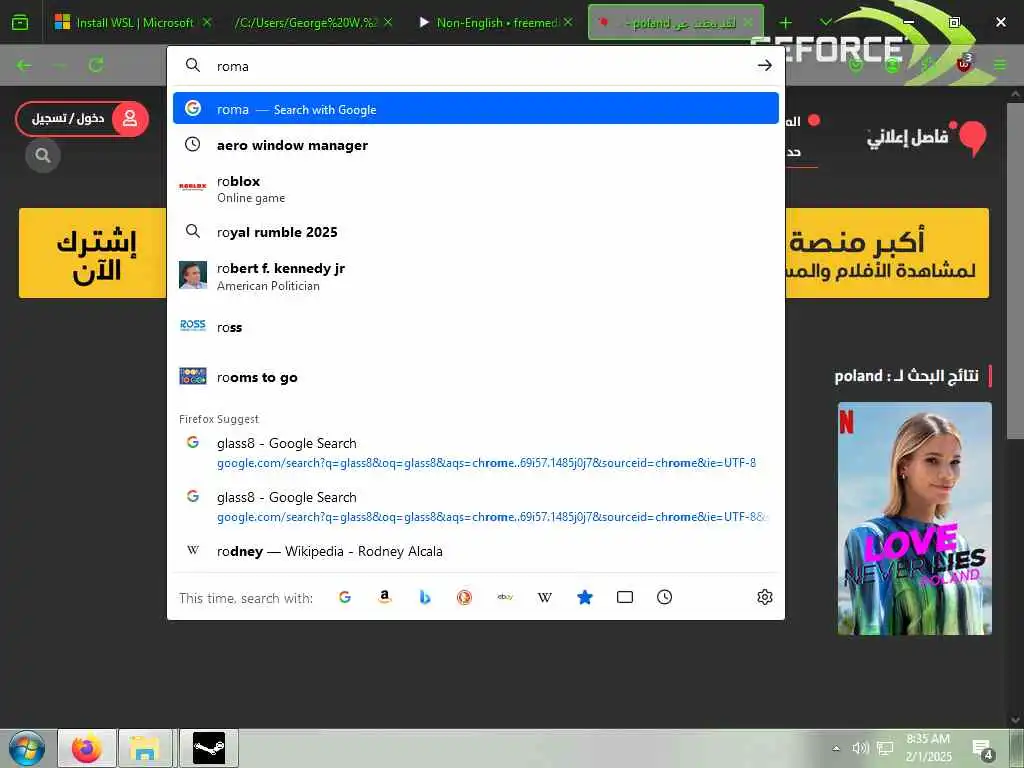The width and height of the screenshot is (1024, 768).
Task: Search bookmarks via star icon
Action: click(585, 597)
